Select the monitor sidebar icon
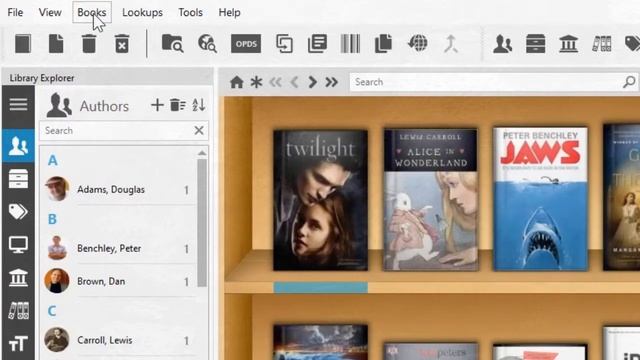This screenshot has height=360, width=640. point(18,244)
